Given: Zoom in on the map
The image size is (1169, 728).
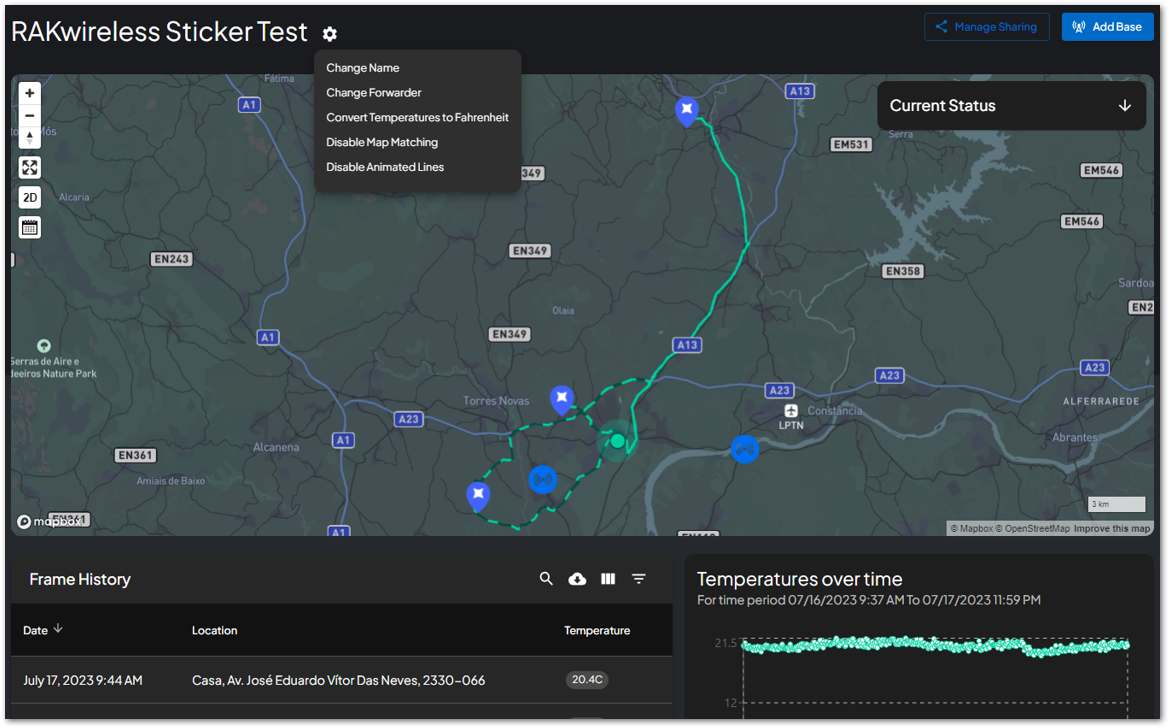Looking at the screenshot, I should [30, 93].
